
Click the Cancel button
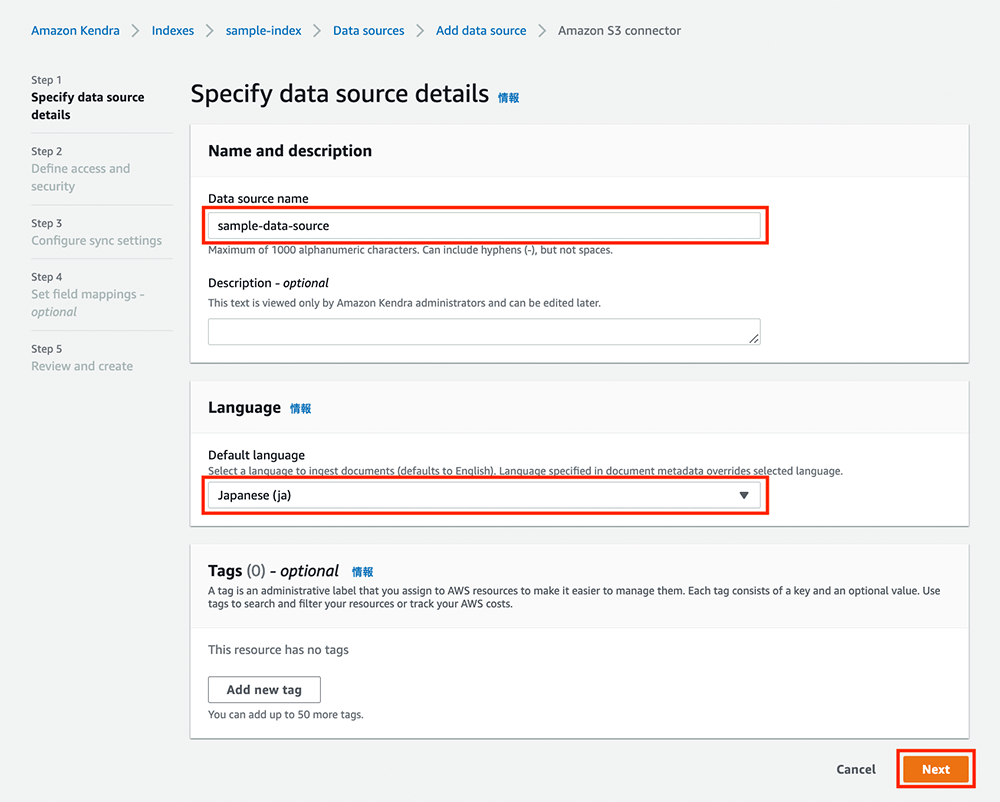coord(856,769)
